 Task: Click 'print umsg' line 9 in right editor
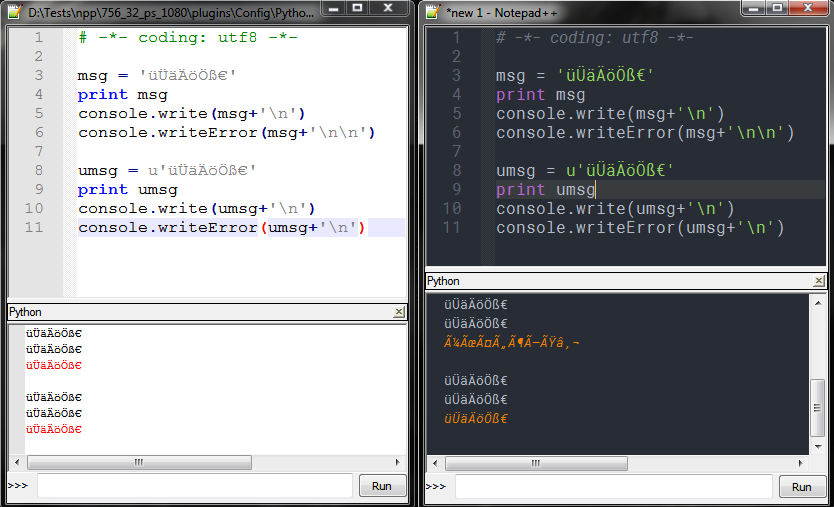click(x=546, y=190)
